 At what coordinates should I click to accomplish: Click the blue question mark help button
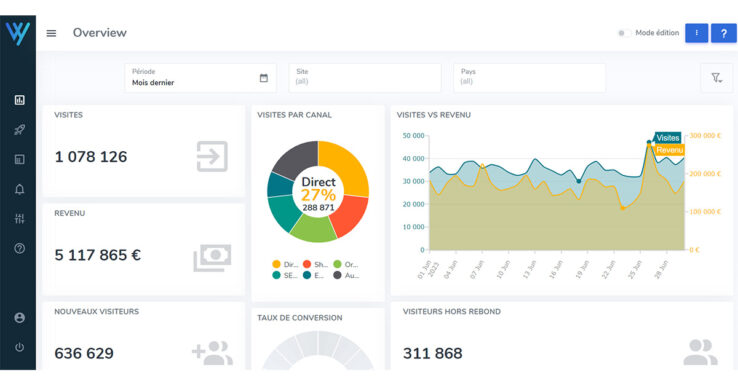[x=723, y=33]
